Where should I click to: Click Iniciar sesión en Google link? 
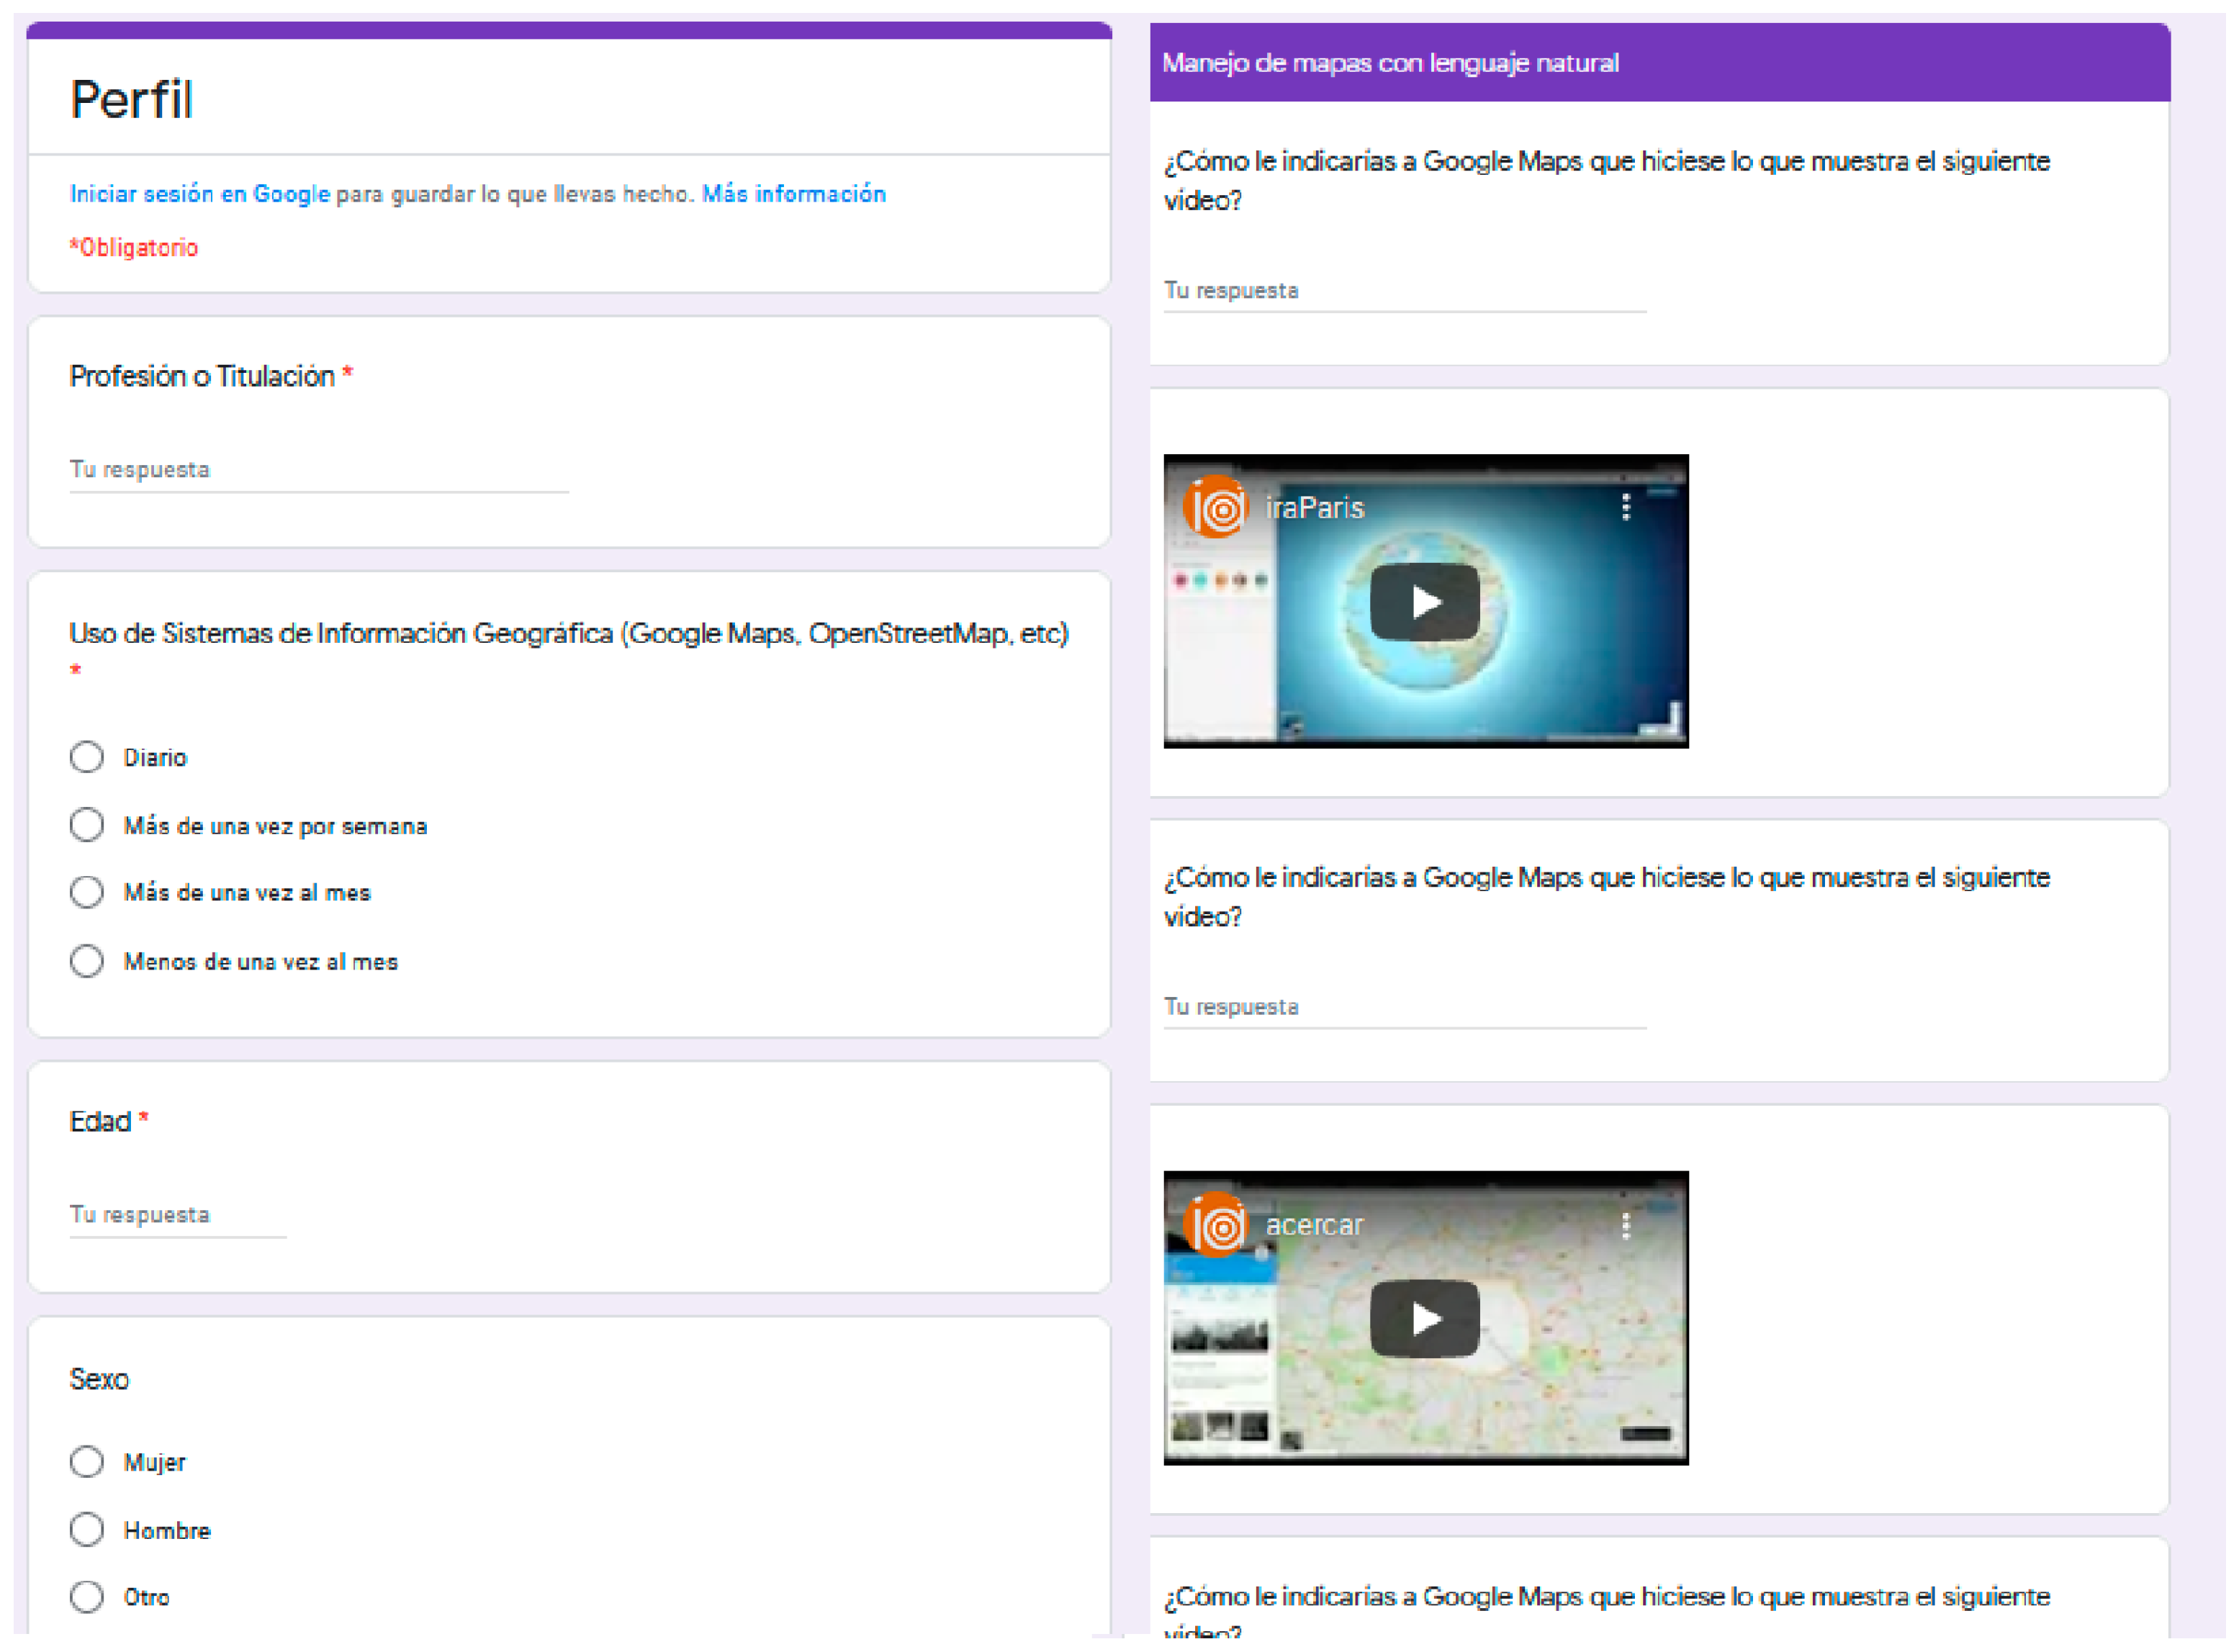pyautogui.click(x=199, y=194)
